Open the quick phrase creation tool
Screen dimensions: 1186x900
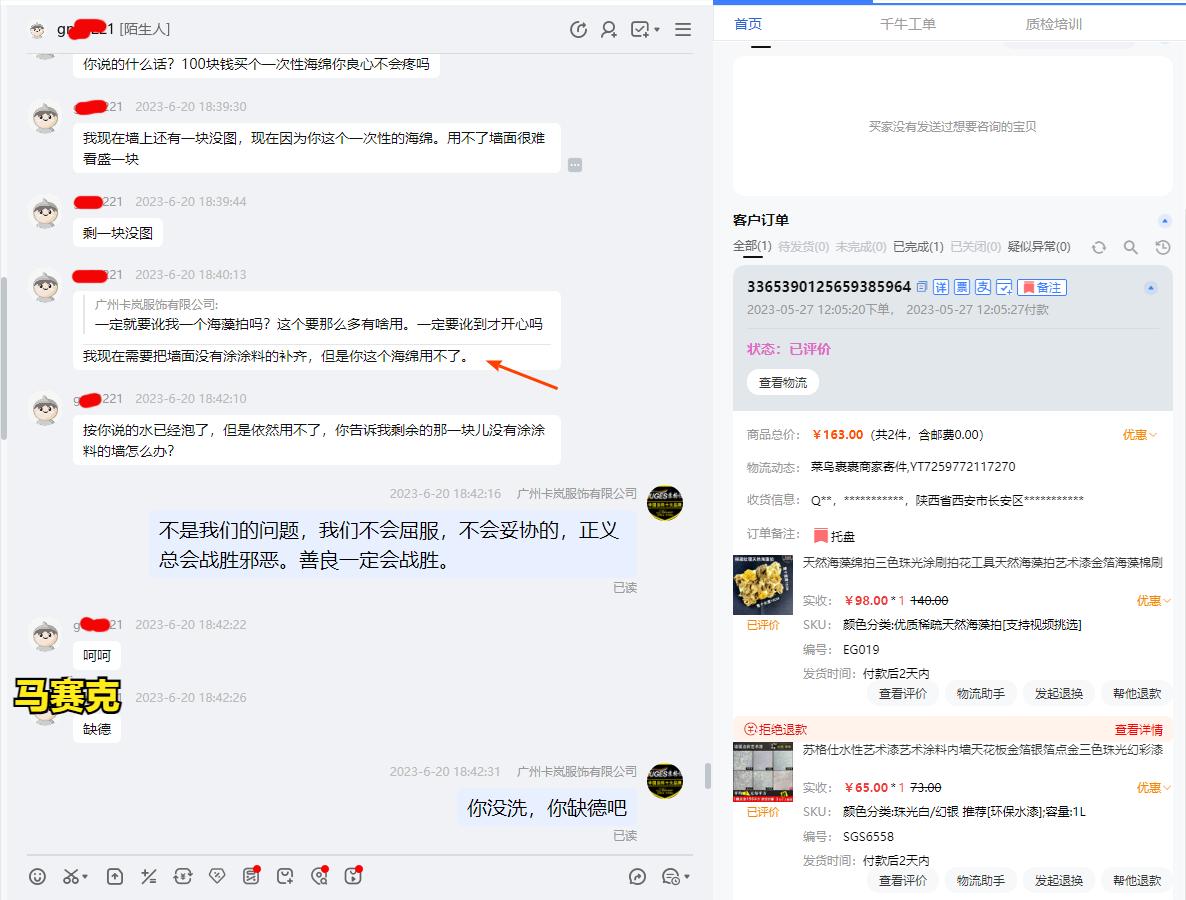pyautogui.click(x=287, y=876)
